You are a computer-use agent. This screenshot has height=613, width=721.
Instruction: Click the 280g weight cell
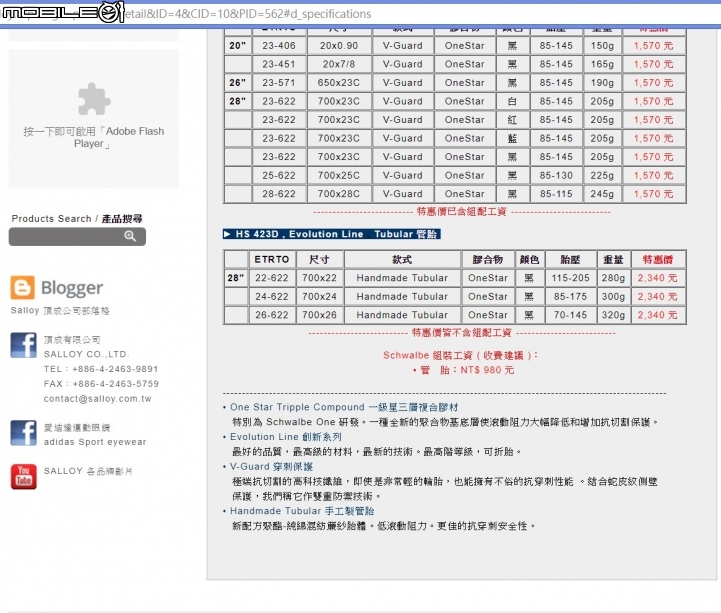[613, 278]
